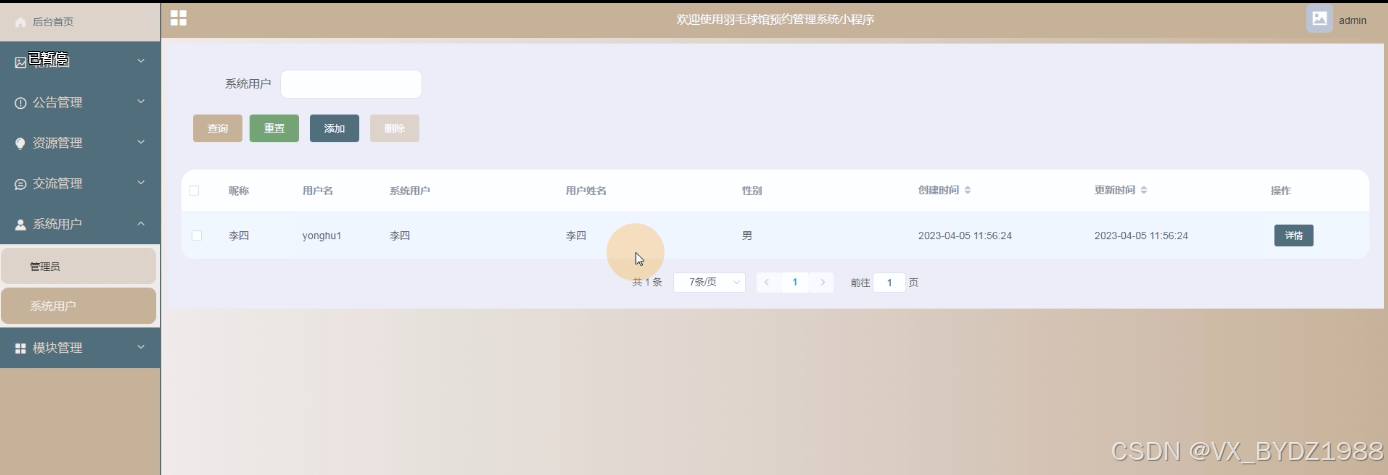This screenshot has height=475, width=1388.
Task: Click the 男 gender cell
Action: click(x=747, y=236)
